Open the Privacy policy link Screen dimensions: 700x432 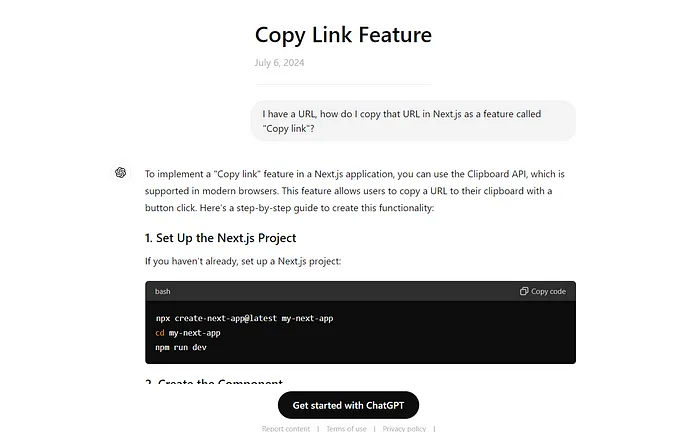[x=404, y=428]
